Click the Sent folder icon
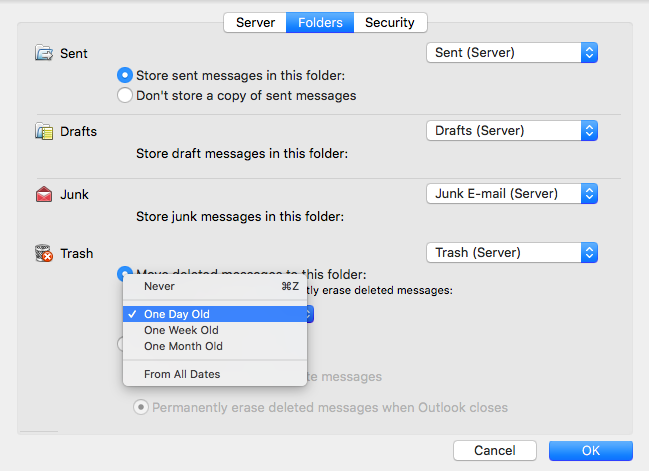Viewport: 649px width, 471px height. coord(43,52)
